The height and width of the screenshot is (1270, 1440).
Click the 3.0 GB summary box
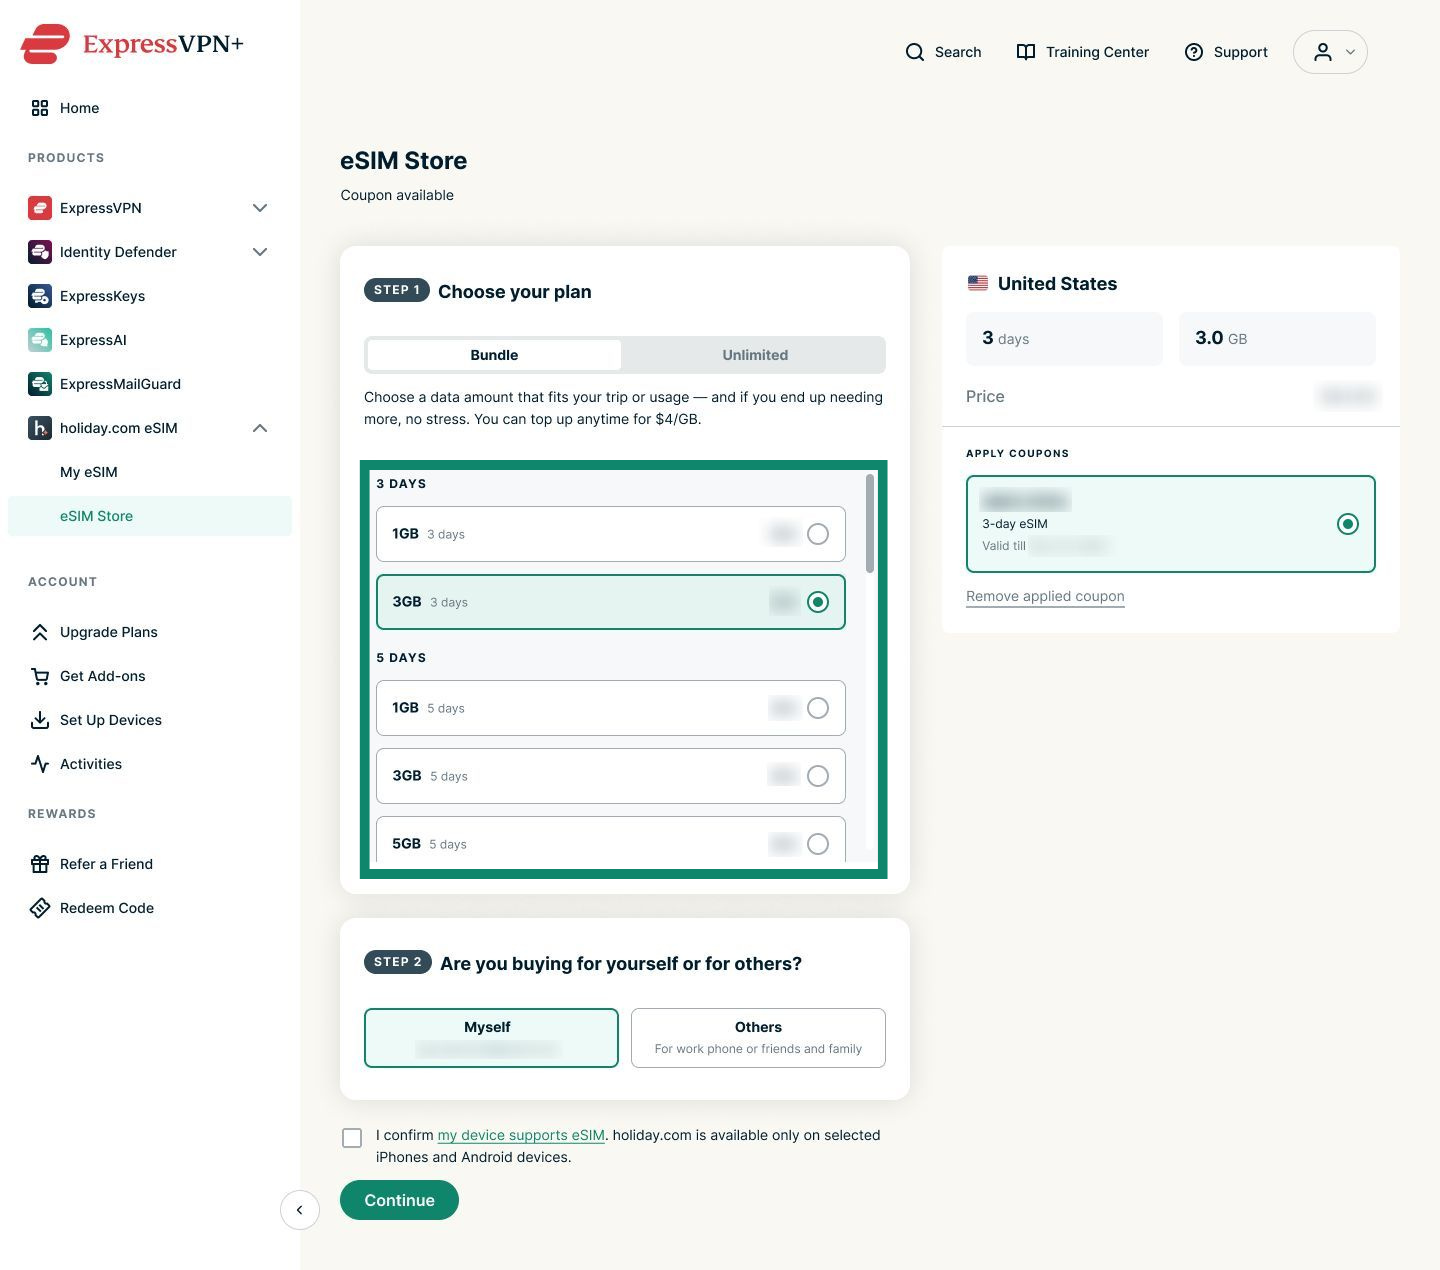[x=1277, y=339]
